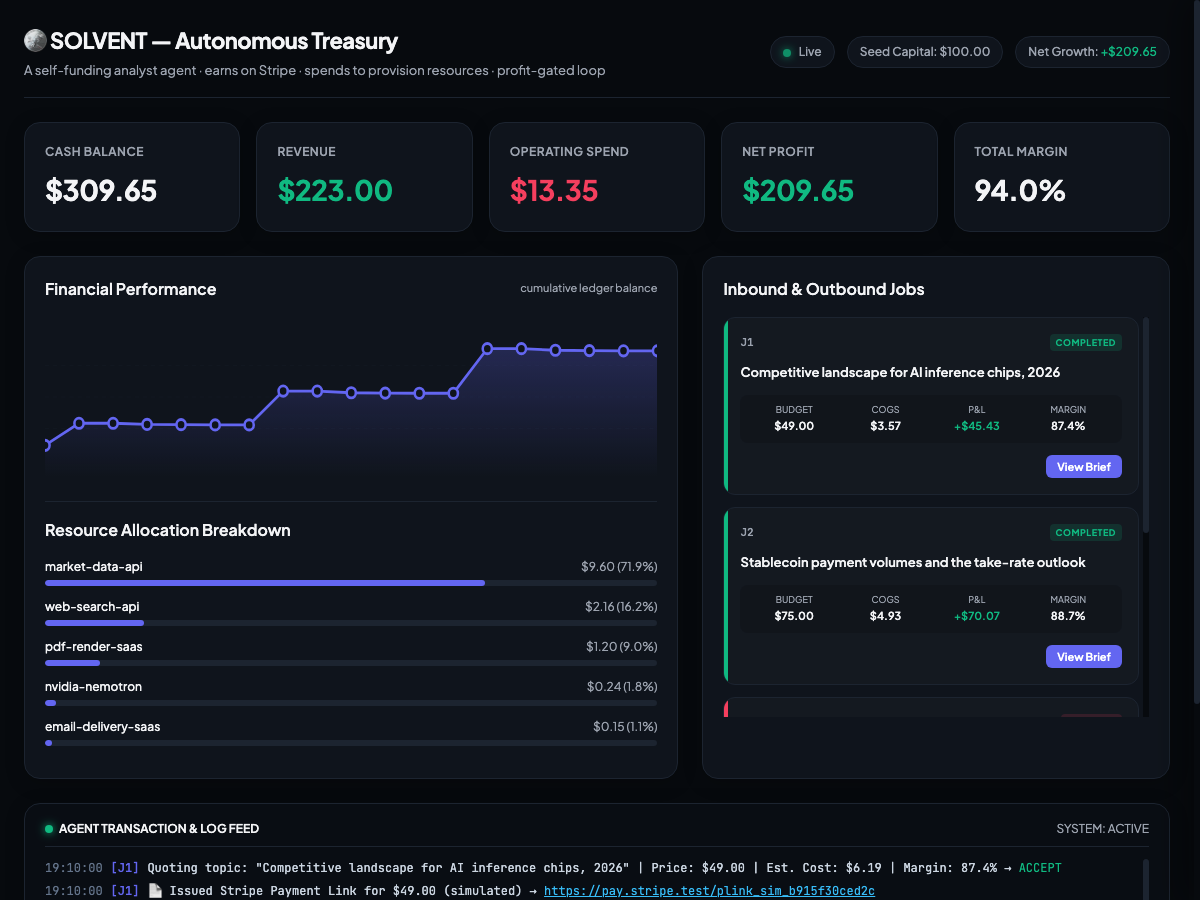Click the $0.15 (1.1%) value
The image size is (1200, 900).
coord(625,727)
